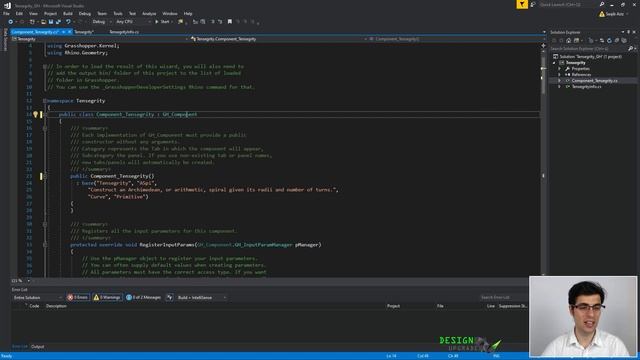The image size is (640, 360).
Task: Collapse the summary comment at line 16
Action: coord(45,128)
